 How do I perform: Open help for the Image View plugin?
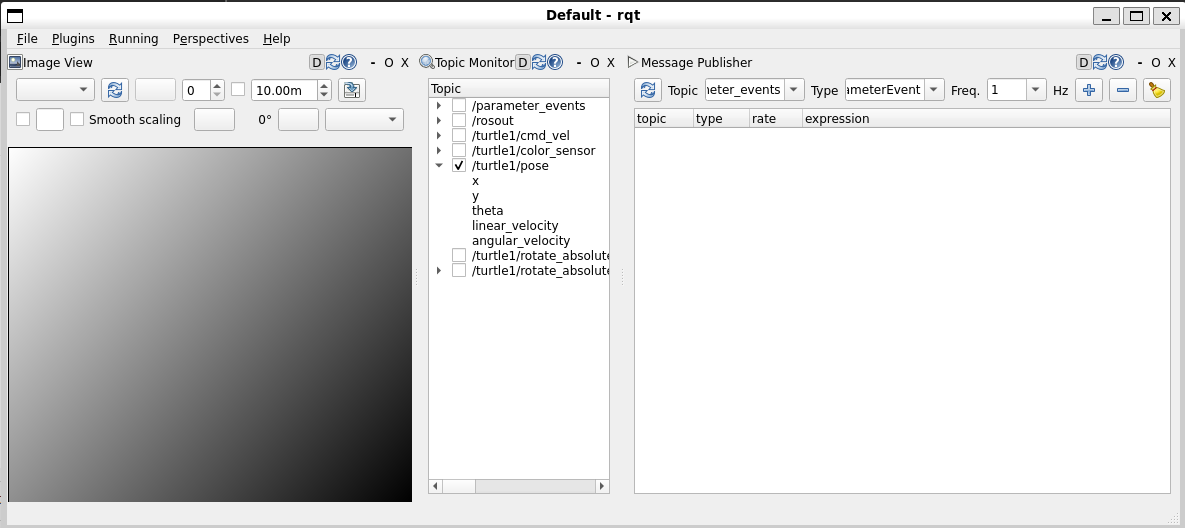[x=349, y=63]
